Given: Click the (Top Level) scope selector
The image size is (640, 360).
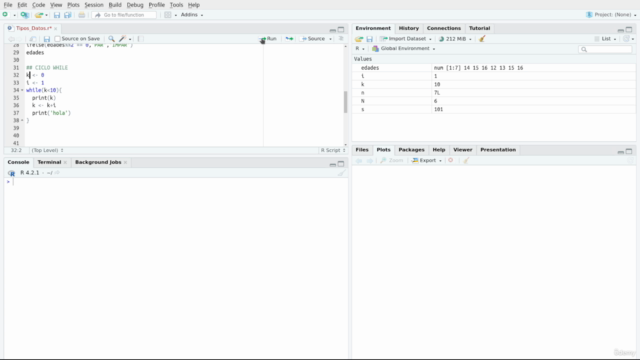Looking at the screenshot, I should point(47,150).
